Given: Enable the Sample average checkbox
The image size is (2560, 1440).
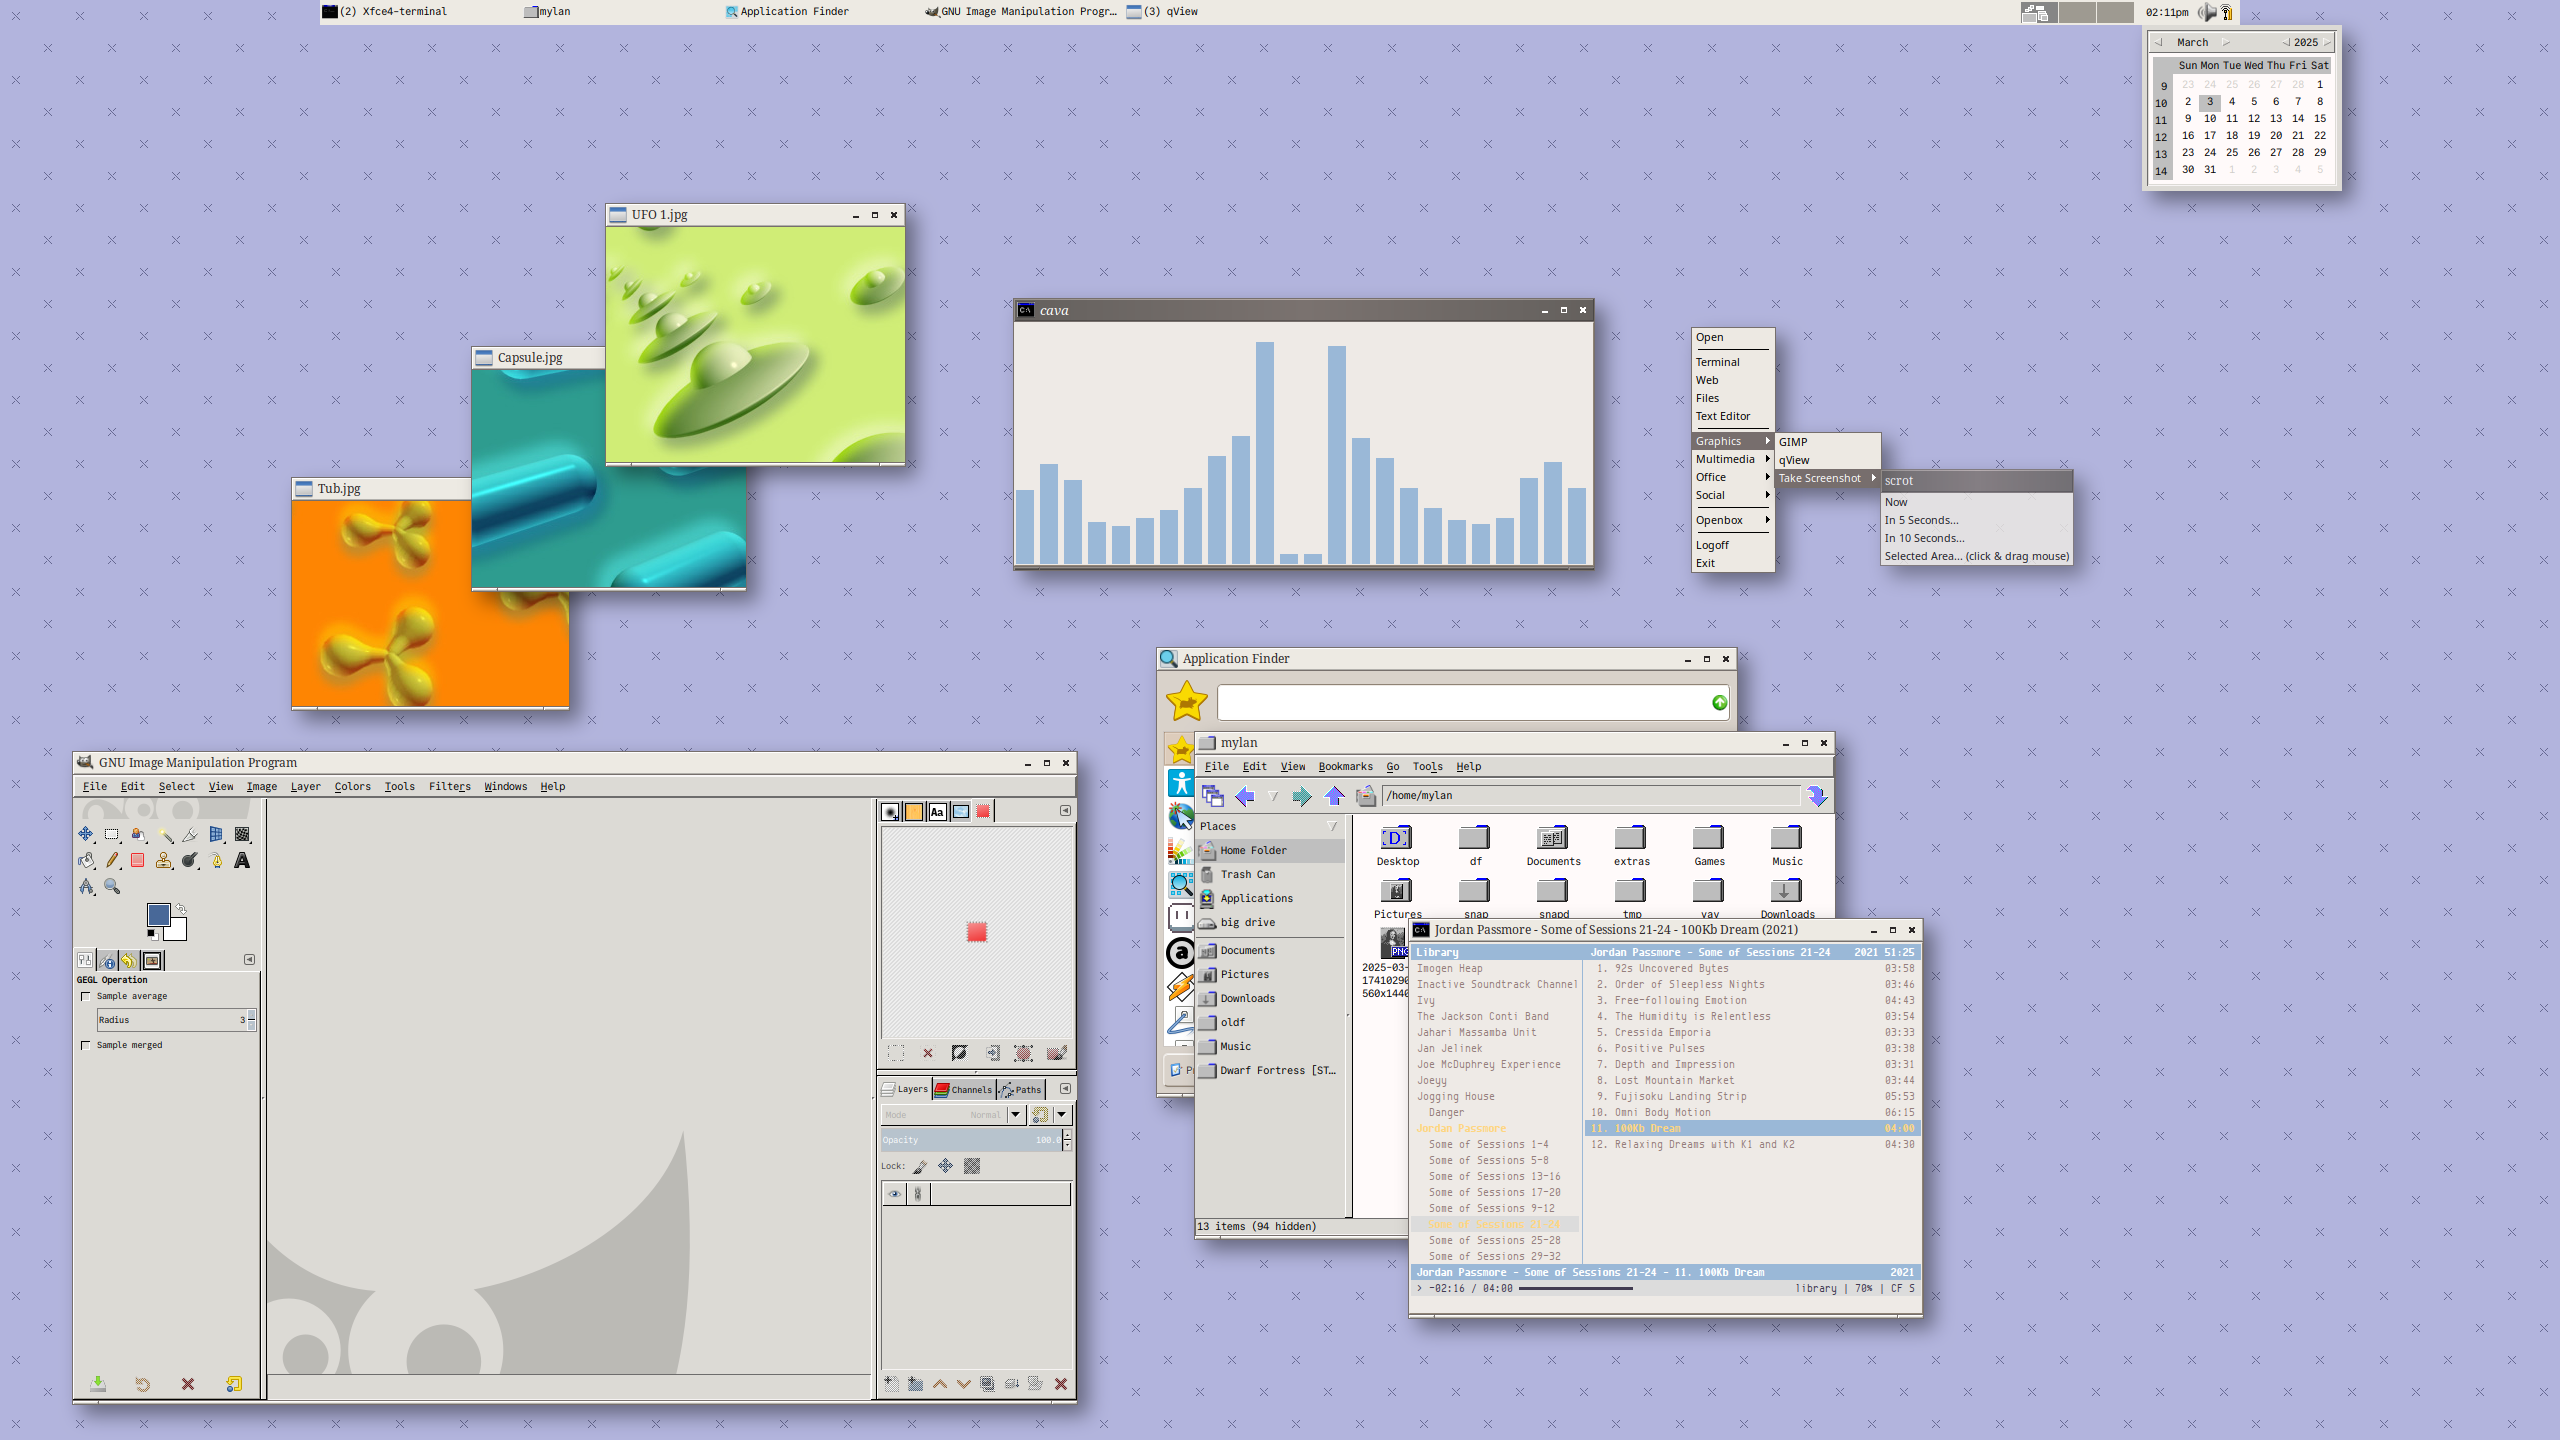Looking at the screenshot, I should (x=86, y=996).
